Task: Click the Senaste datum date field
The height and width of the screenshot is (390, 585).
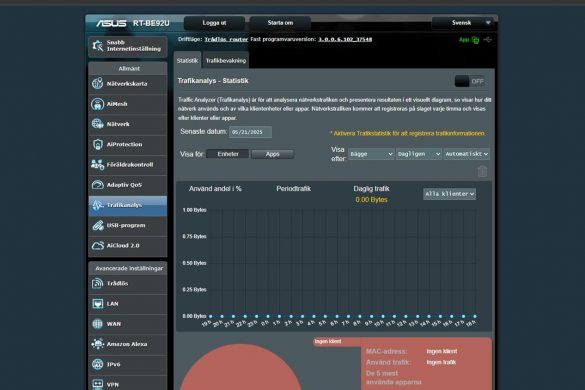Action: [x=250, y=132]
